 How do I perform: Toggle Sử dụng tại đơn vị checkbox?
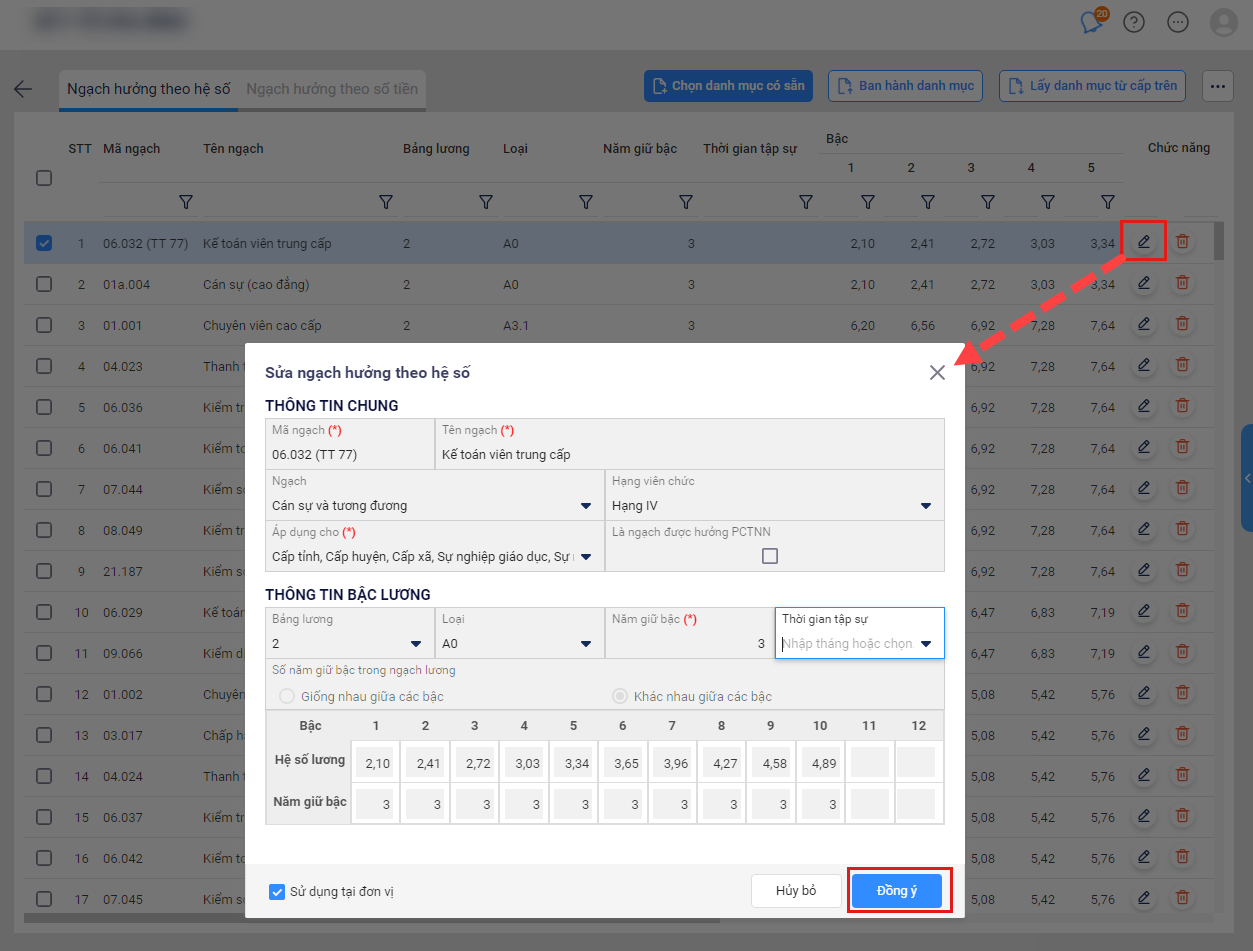[277, 892]
